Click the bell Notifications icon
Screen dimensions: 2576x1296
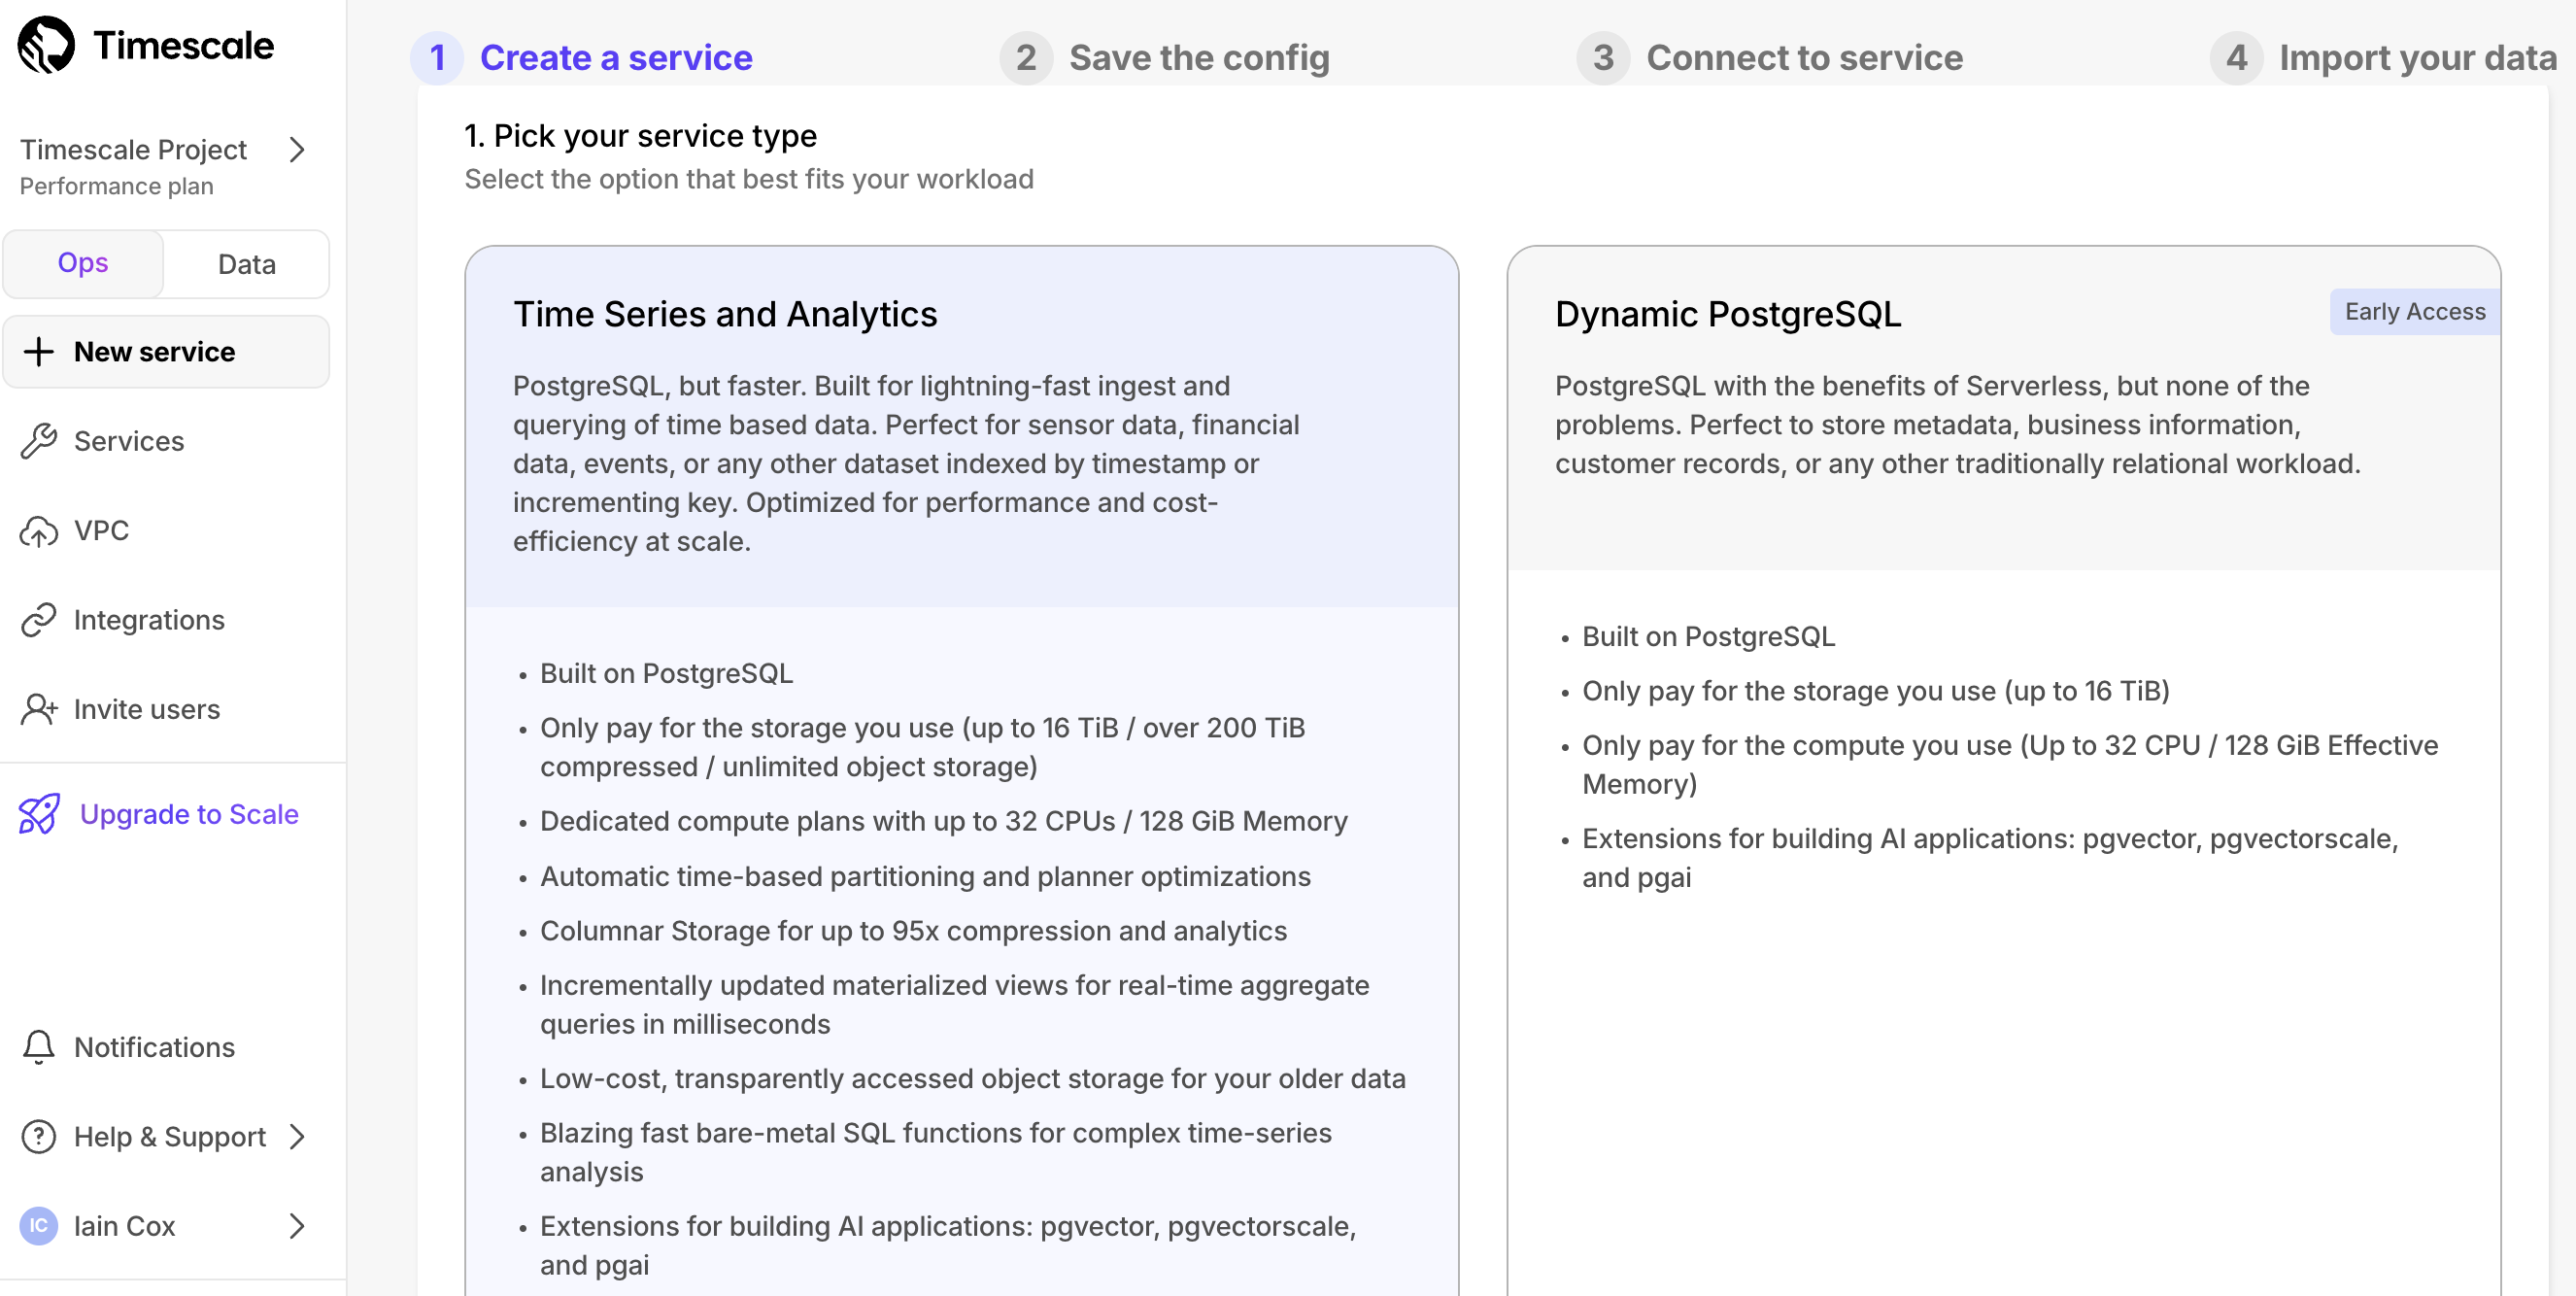(39, 1047)
